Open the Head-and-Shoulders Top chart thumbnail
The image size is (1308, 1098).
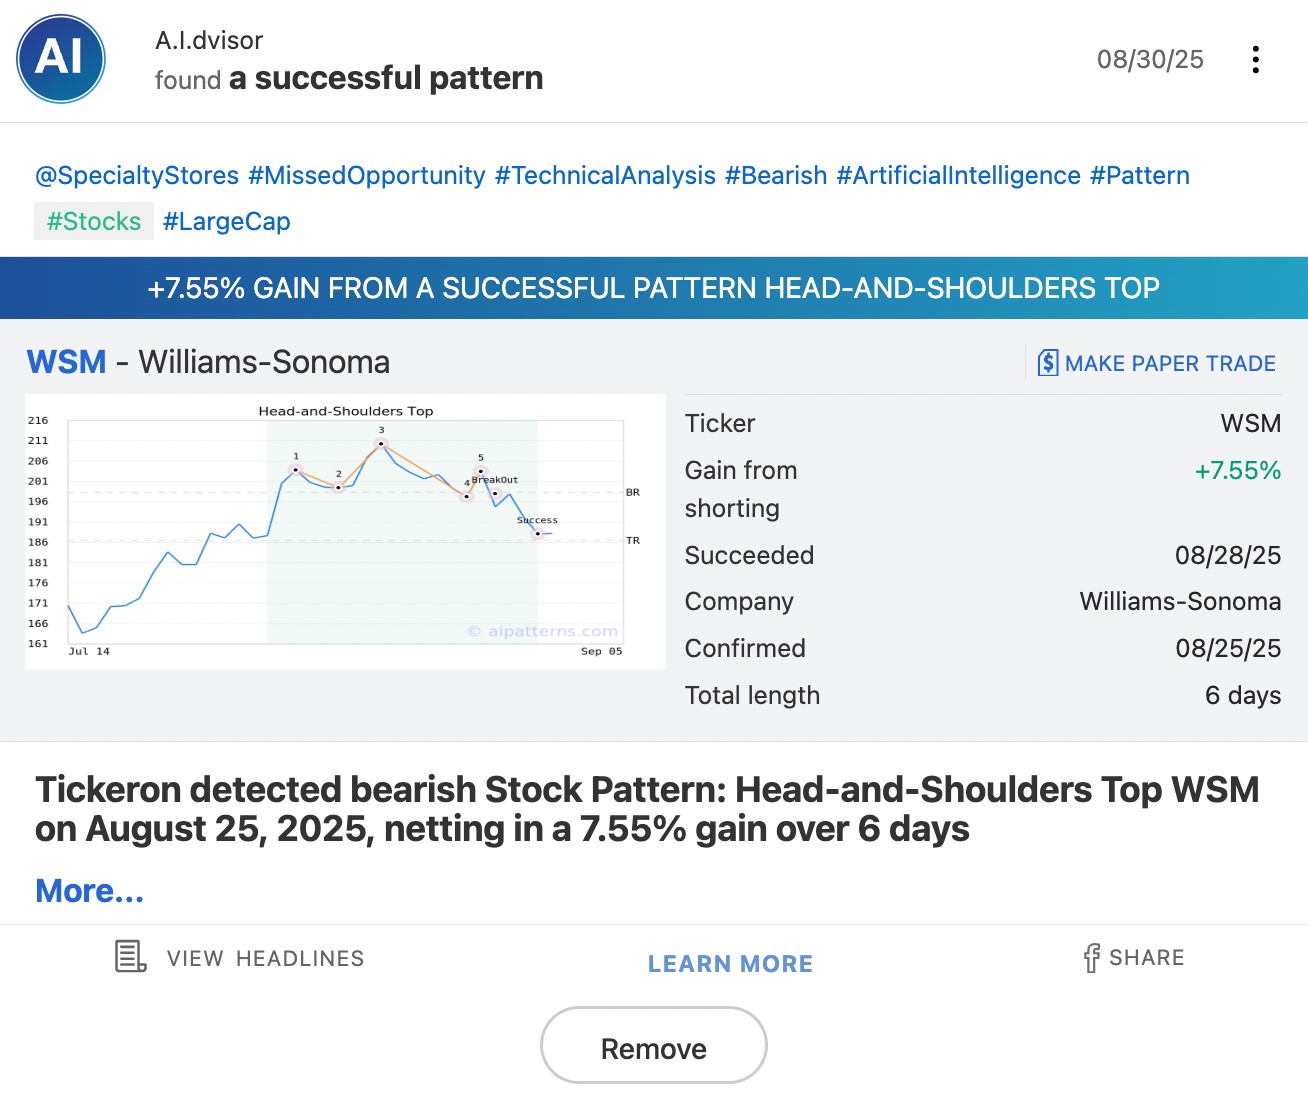tap(345, 531)
